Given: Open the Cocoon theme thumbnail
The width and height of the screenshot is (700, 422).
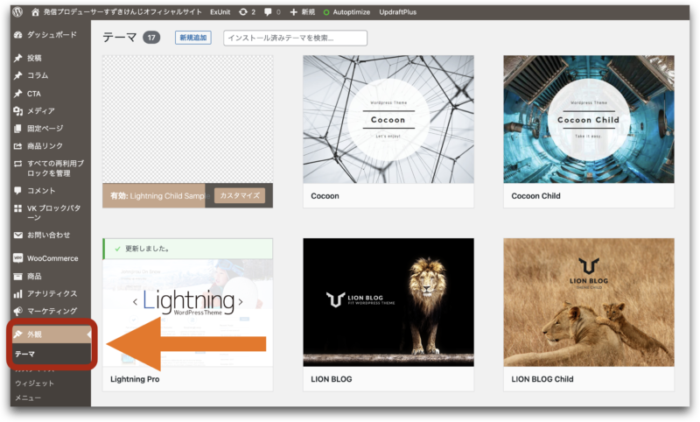Looking at the screenshot, I should 388,119.
